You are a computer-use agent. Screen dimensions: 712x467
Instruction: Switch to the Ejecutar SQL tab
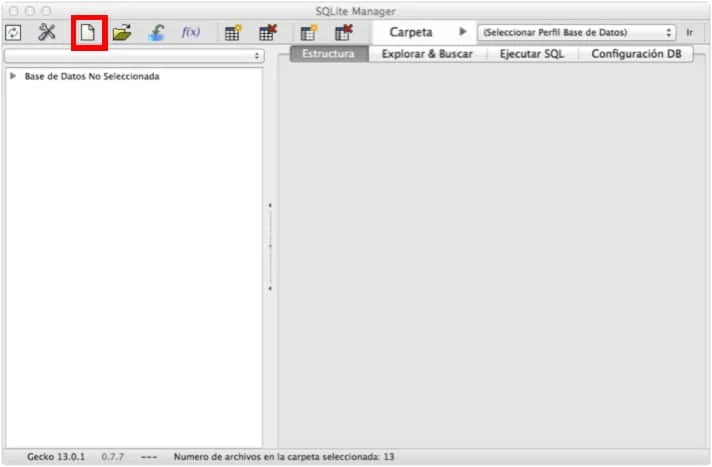coord(532,54)
